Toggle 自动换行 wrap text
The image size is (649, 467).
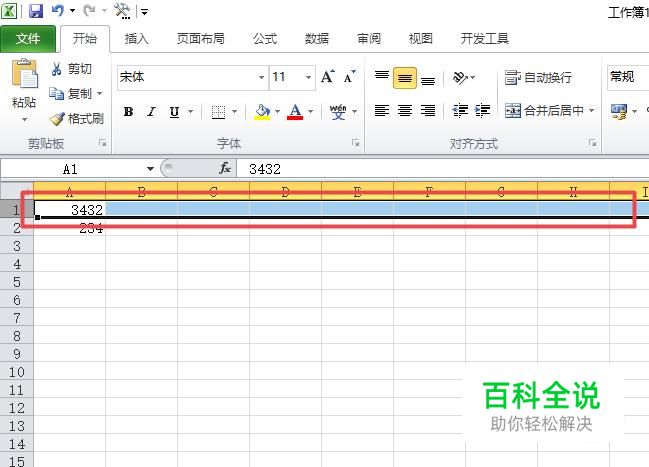538,77
